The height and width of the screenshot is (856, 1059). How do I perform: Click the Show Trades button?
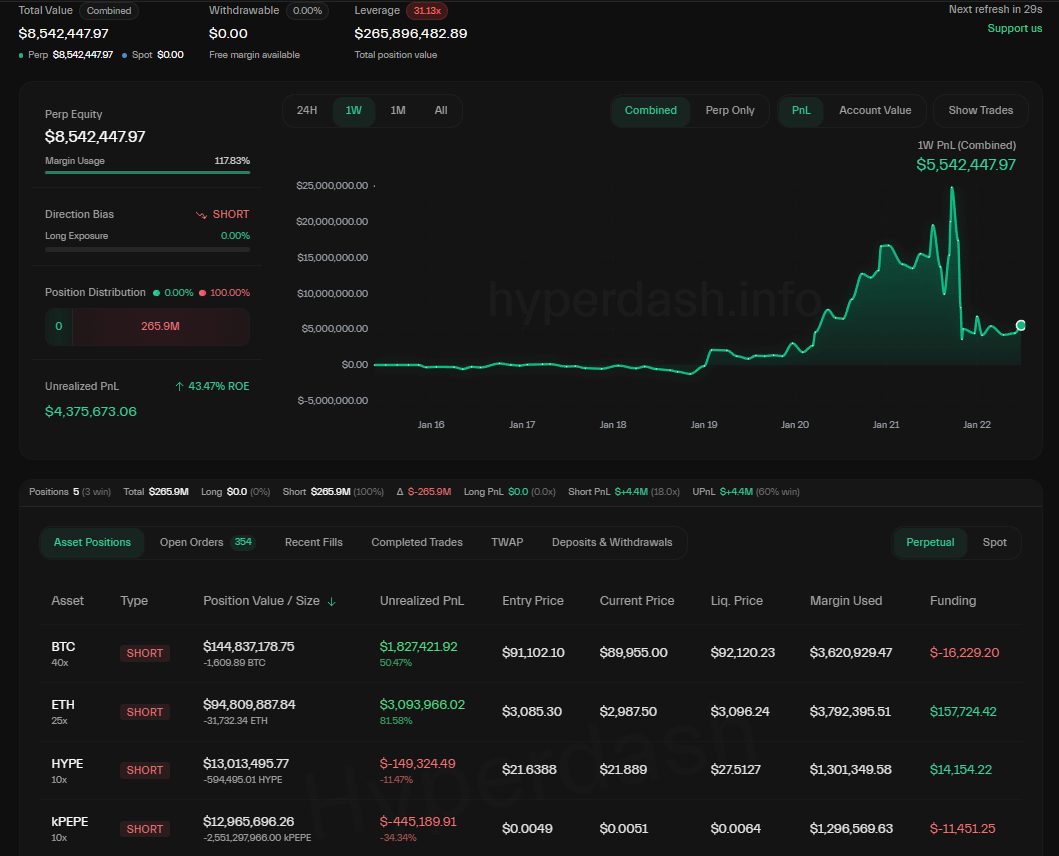click(981, 110)
